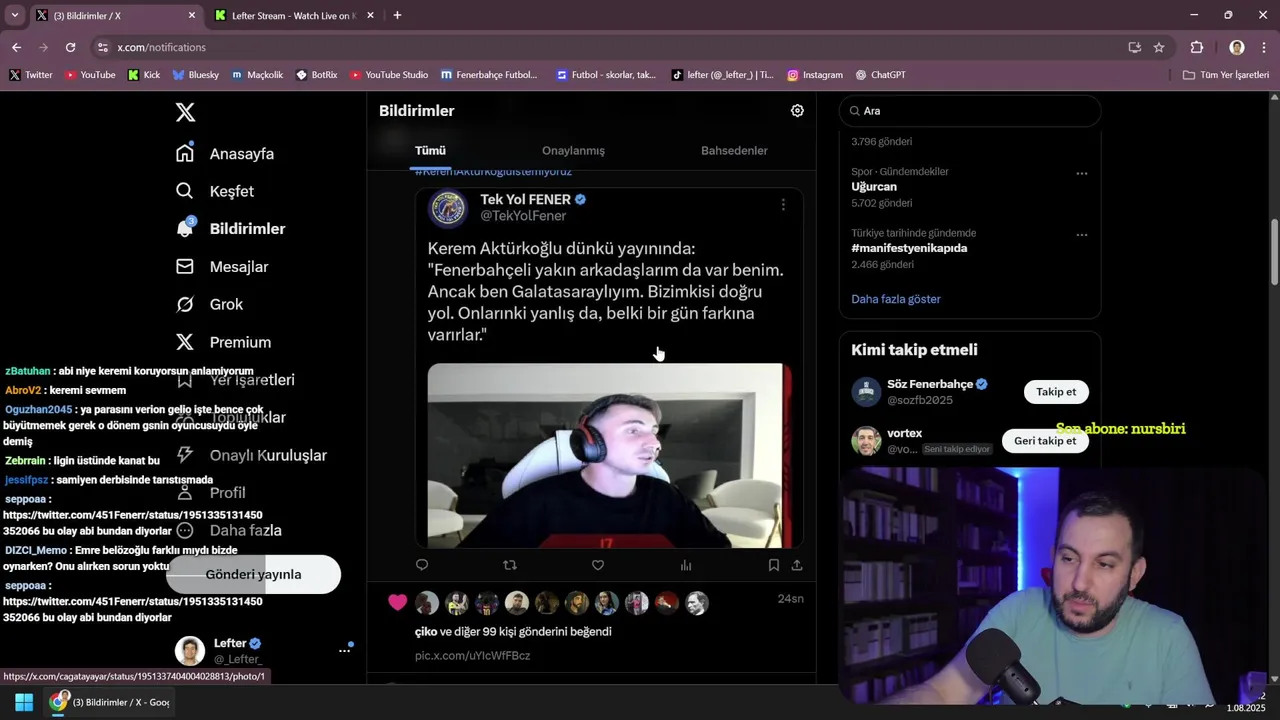Open Lefter account avatar
Image resolution: width=1280 pixels, height=720 pixels.
tap(190, 650)
